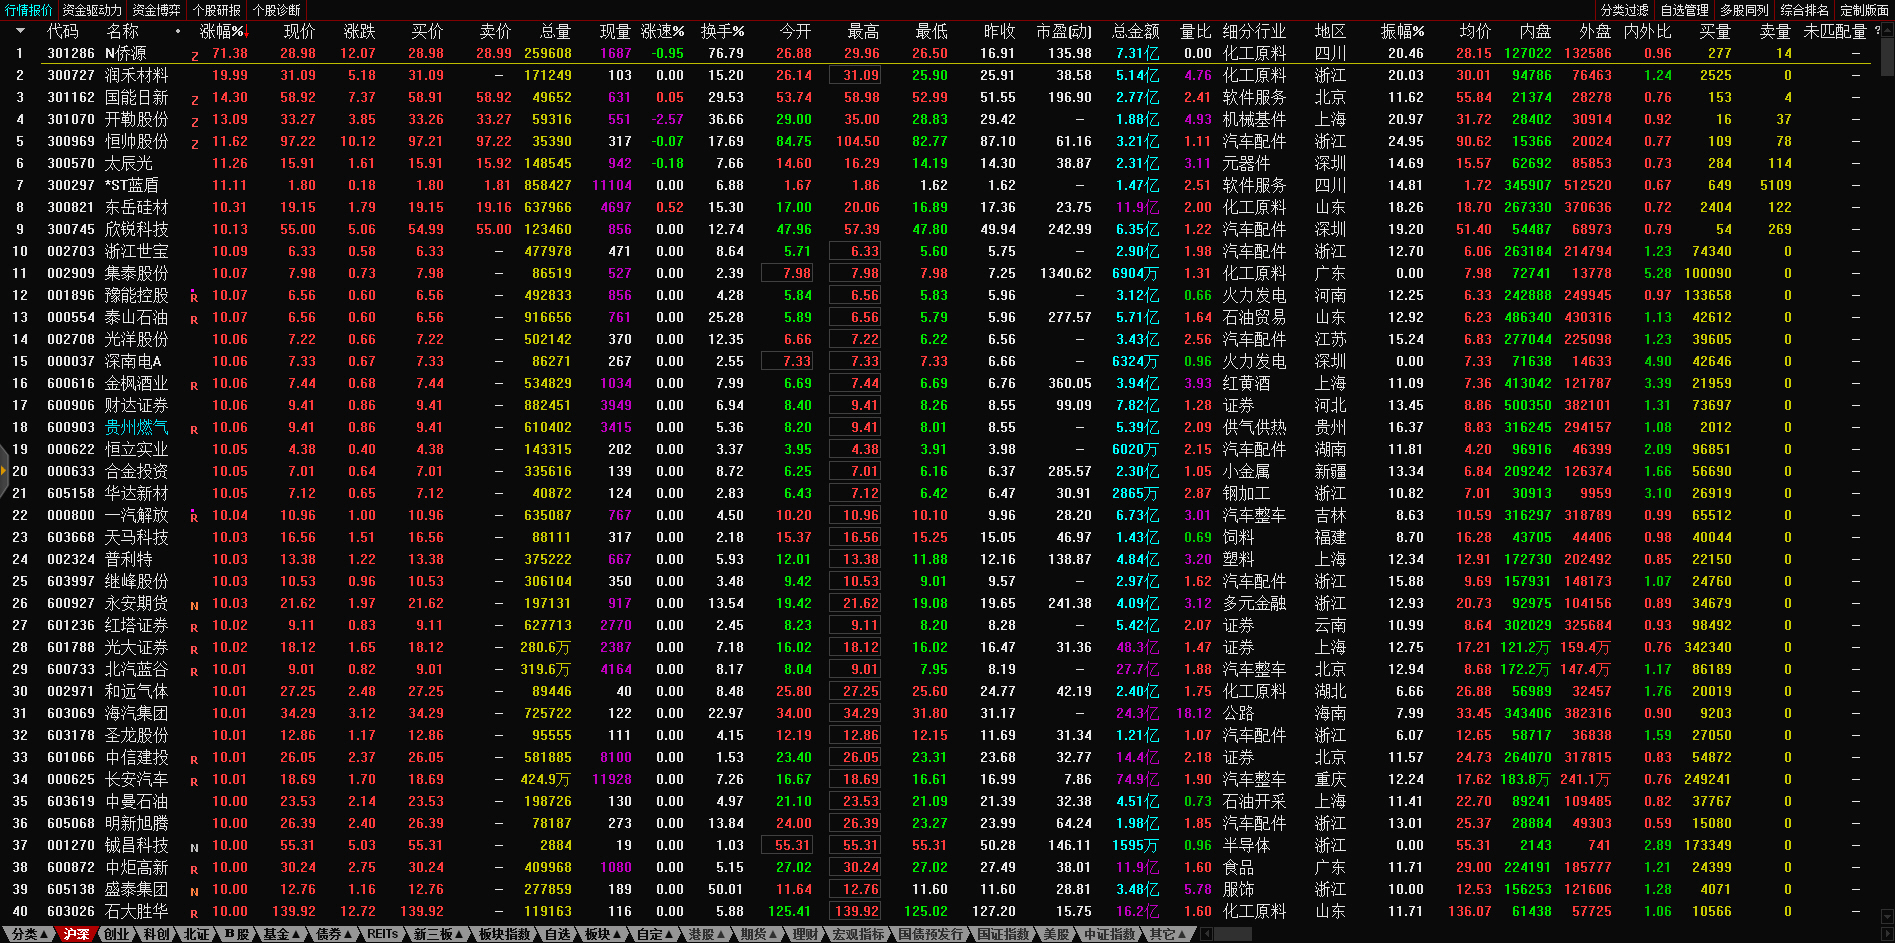Expand the 分类 bottom tab menu
1895x943 pixels.
29,934
